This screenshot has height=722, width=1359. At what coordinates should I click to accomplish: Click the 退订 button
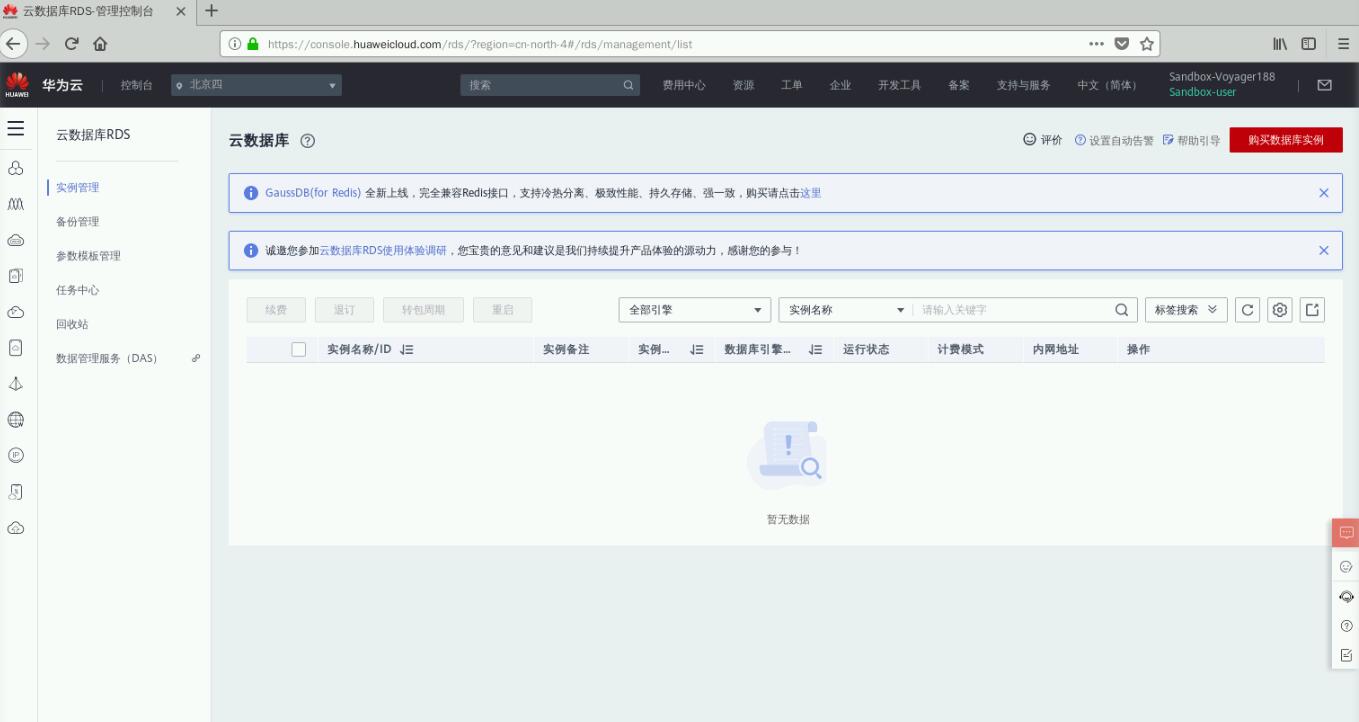point(344,310)
